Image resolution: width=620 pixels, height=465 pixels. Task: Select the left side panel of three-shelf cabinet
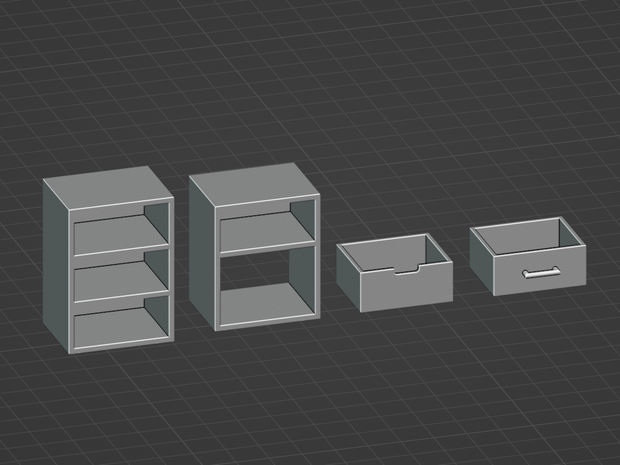point(56,266)
